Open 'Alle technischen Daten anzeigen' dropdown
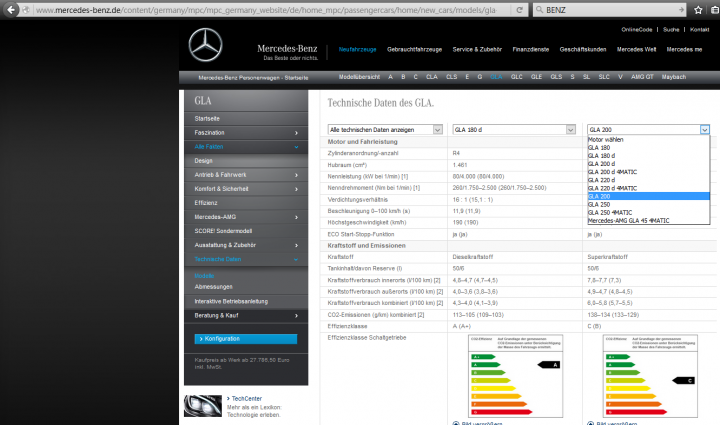720x425 pixels. pyautogui.click(x=385, y=130)
